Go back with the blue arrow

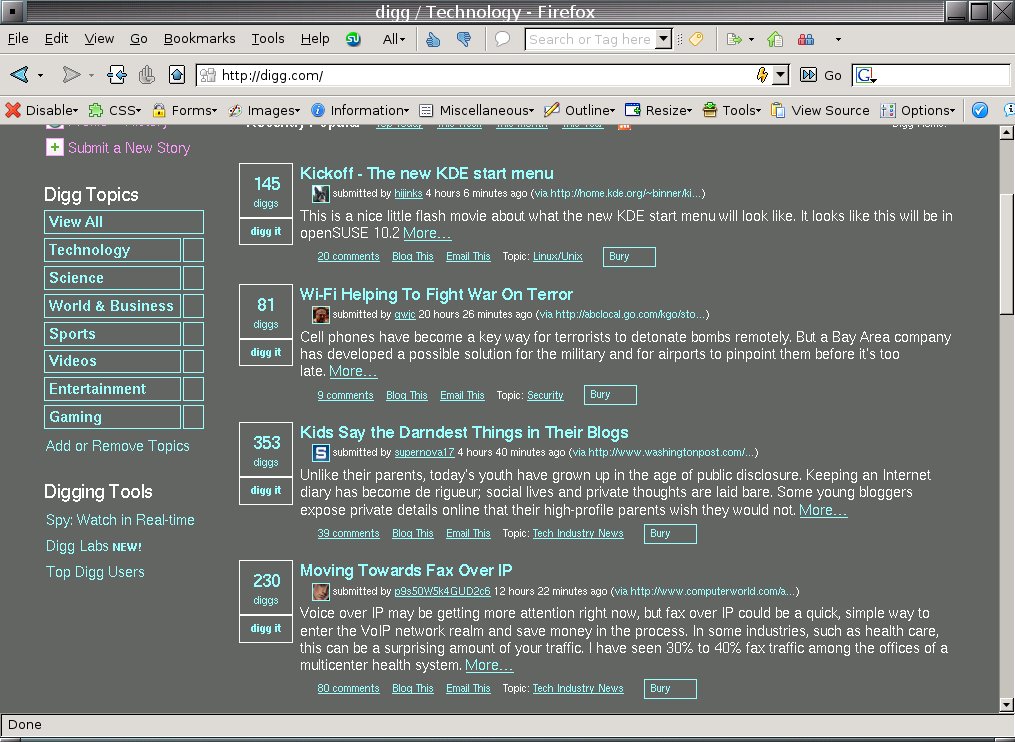(19, 75)
